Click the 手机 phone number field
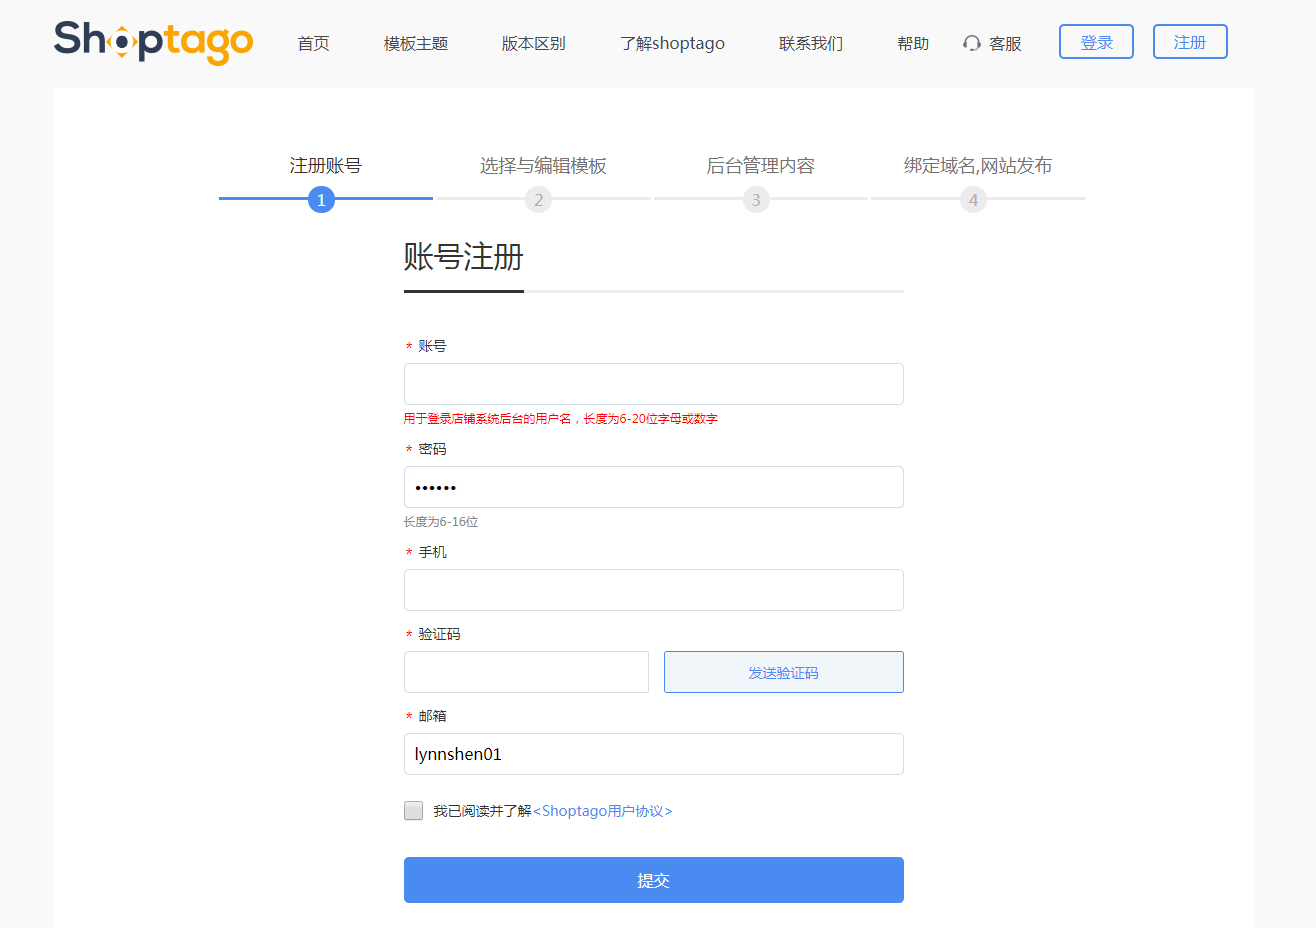Image resolution: width=1316 pixels, height=928 pixels. pyautogui.click(x=653, y=589)
